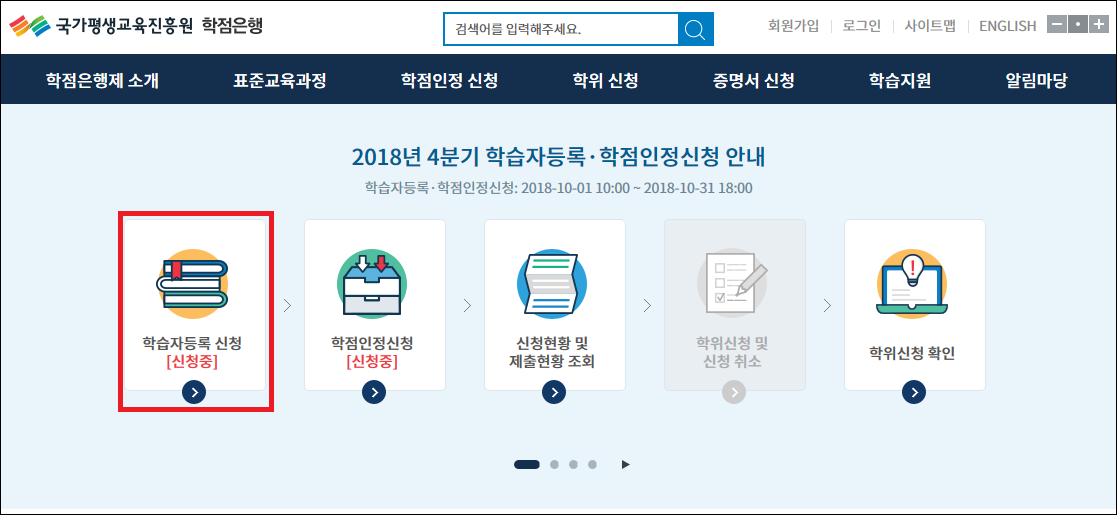Open the 알림마당 menu

tap(1036, 81)
